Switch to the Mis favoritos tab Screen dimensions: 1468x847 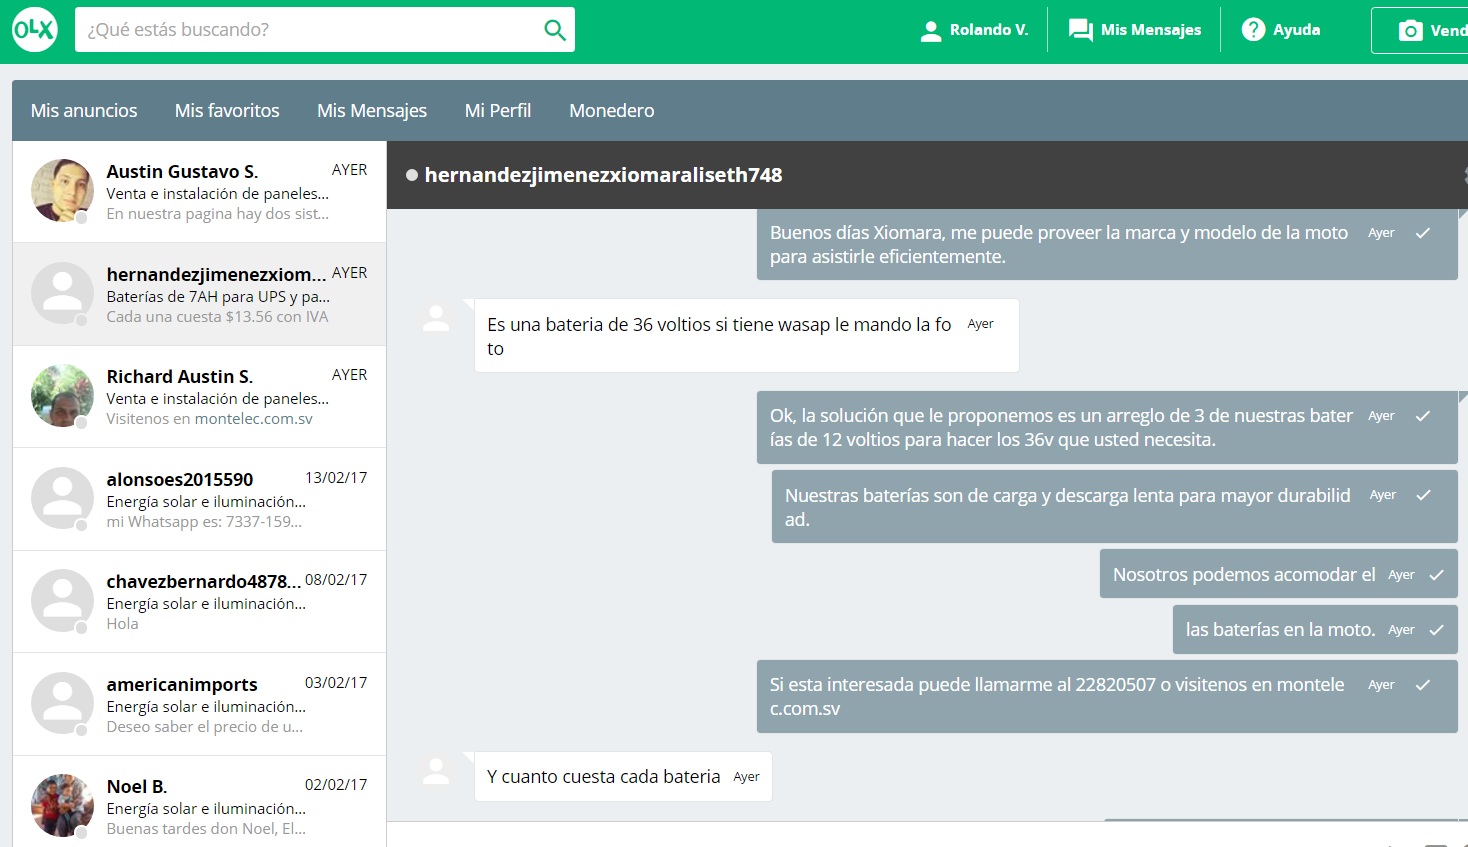pos(227,110)
